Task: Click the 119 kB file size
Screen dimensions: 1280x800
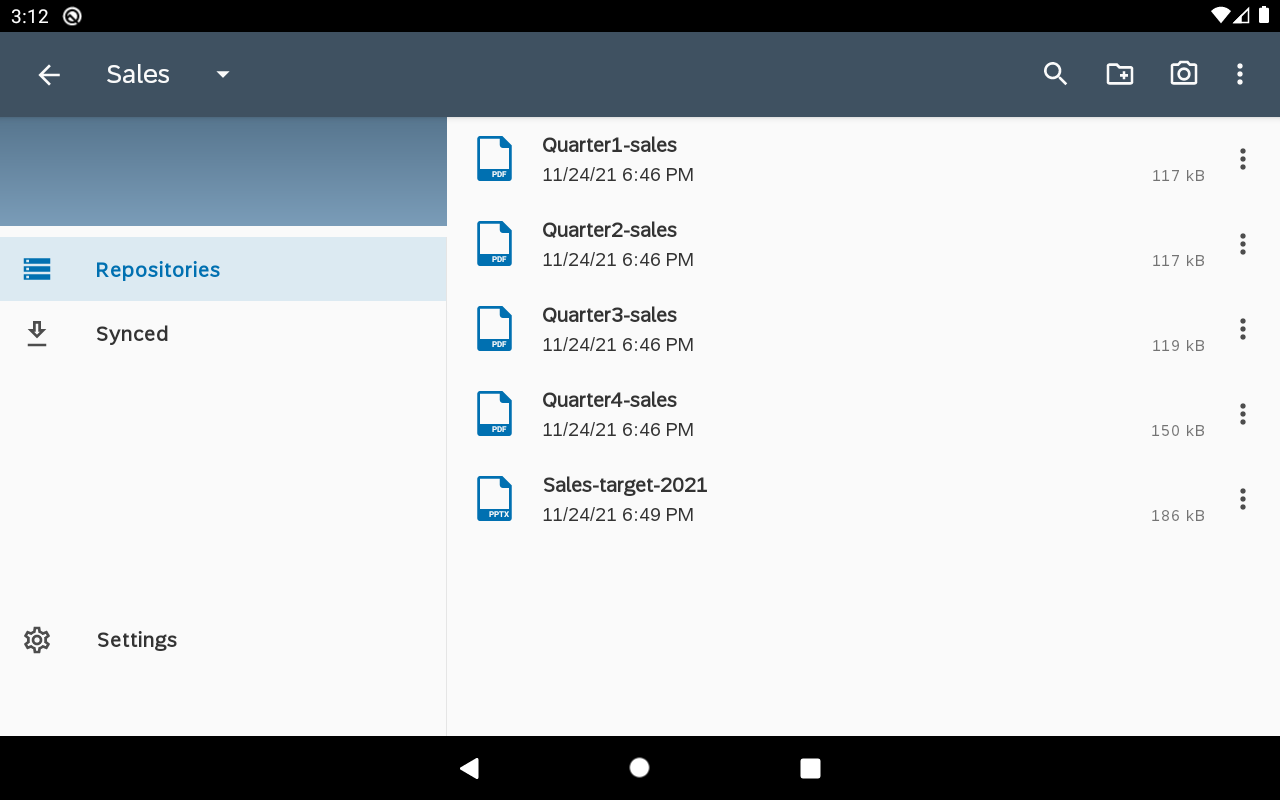Action: point(1178,346)
